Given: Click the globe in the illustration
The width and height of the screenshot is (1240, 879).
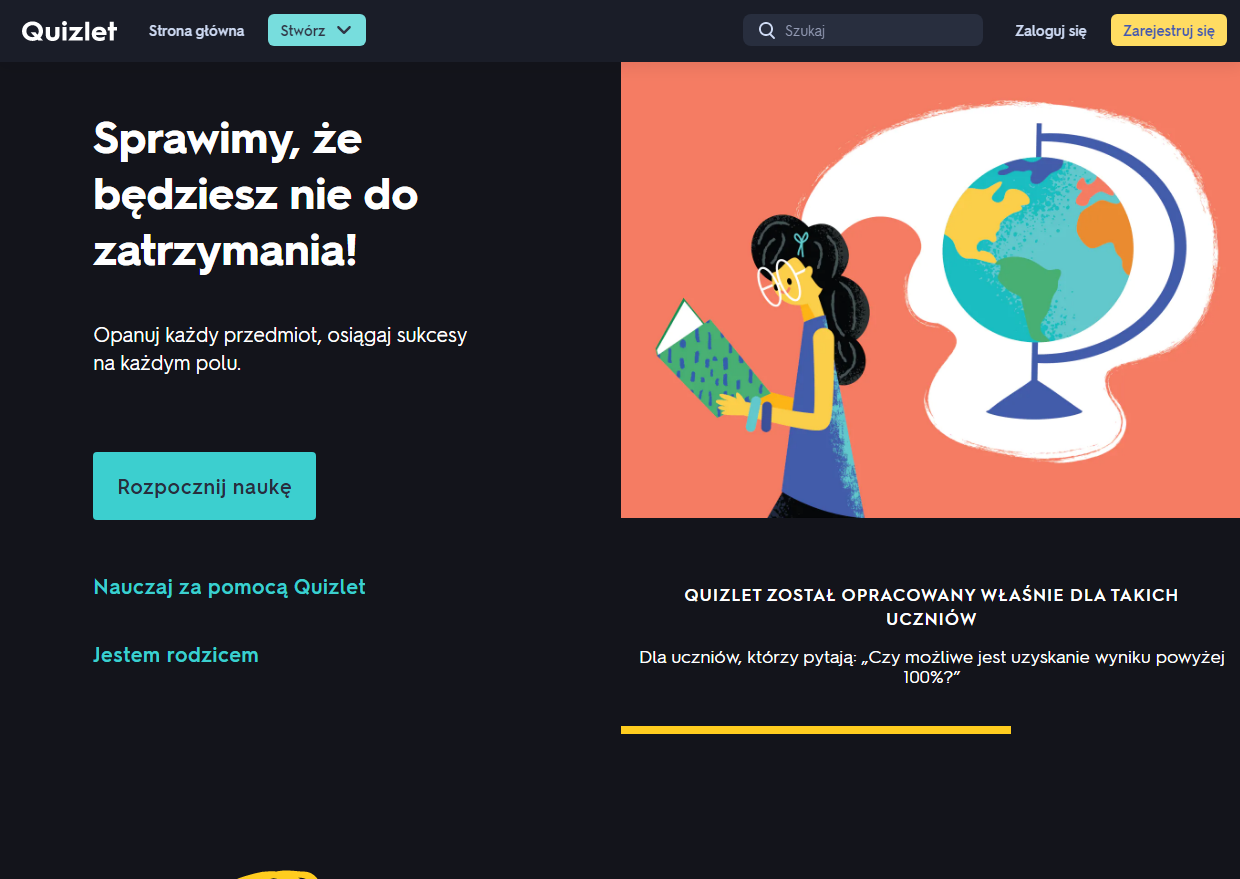Looking at the screenshot, I should [1038, 250].
